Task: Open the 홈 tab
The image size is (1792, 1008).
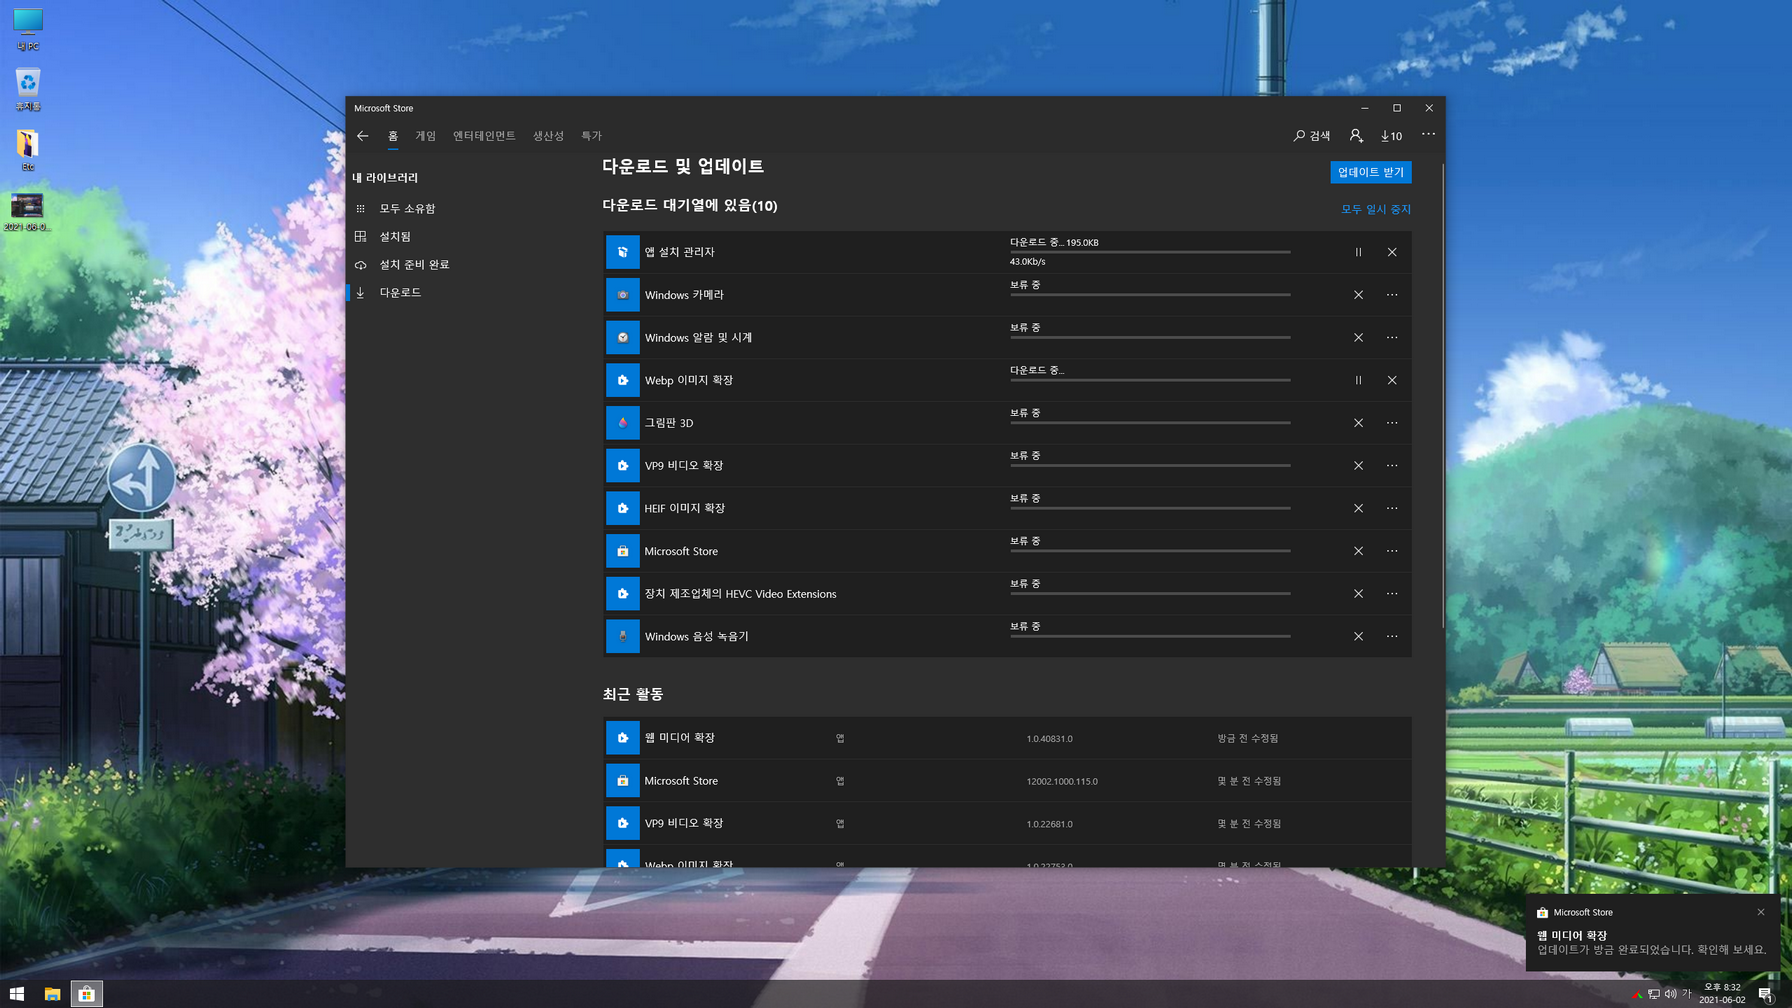Action: [x=393, y=136]
